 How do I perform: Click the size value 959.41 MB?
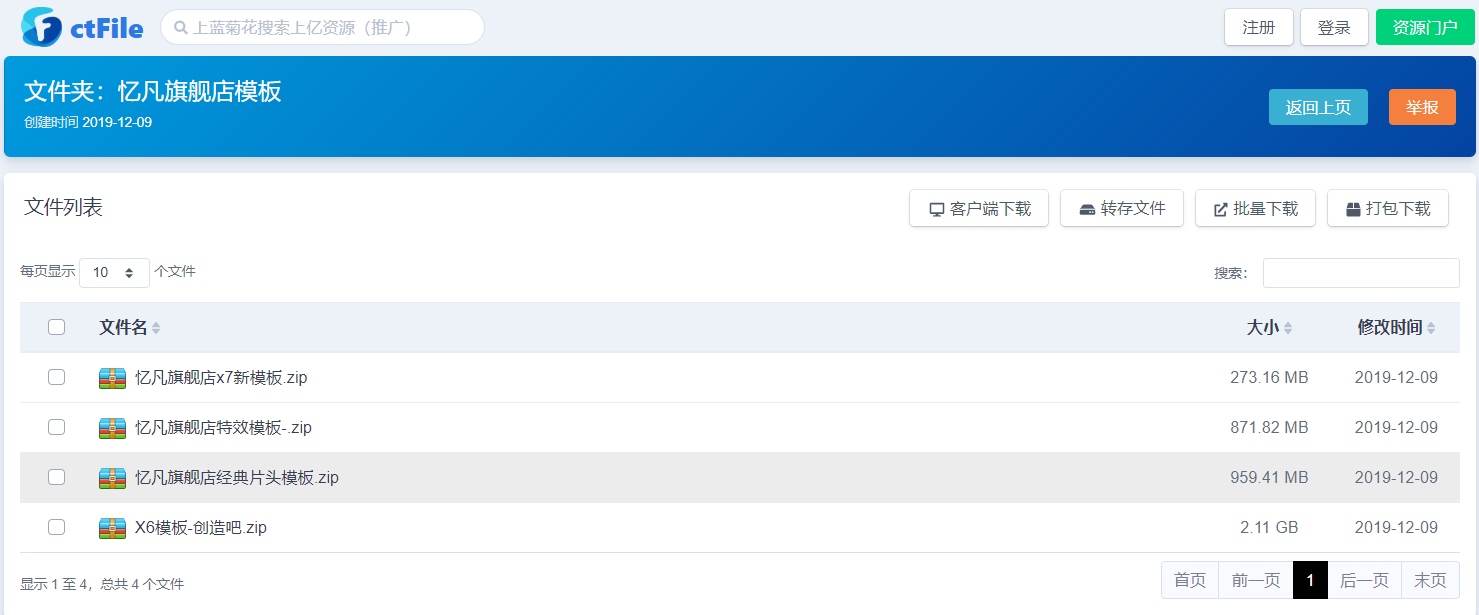1269,478
